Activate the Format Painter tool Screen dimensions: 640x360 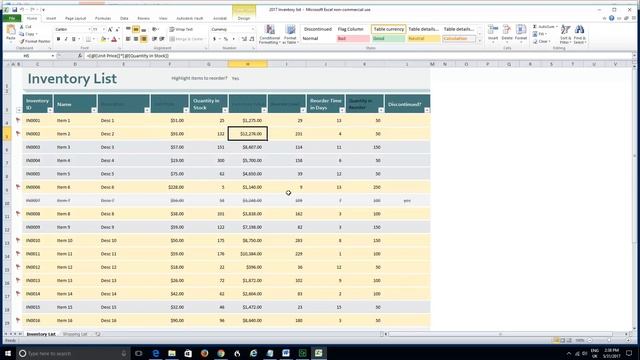(35, 41)
